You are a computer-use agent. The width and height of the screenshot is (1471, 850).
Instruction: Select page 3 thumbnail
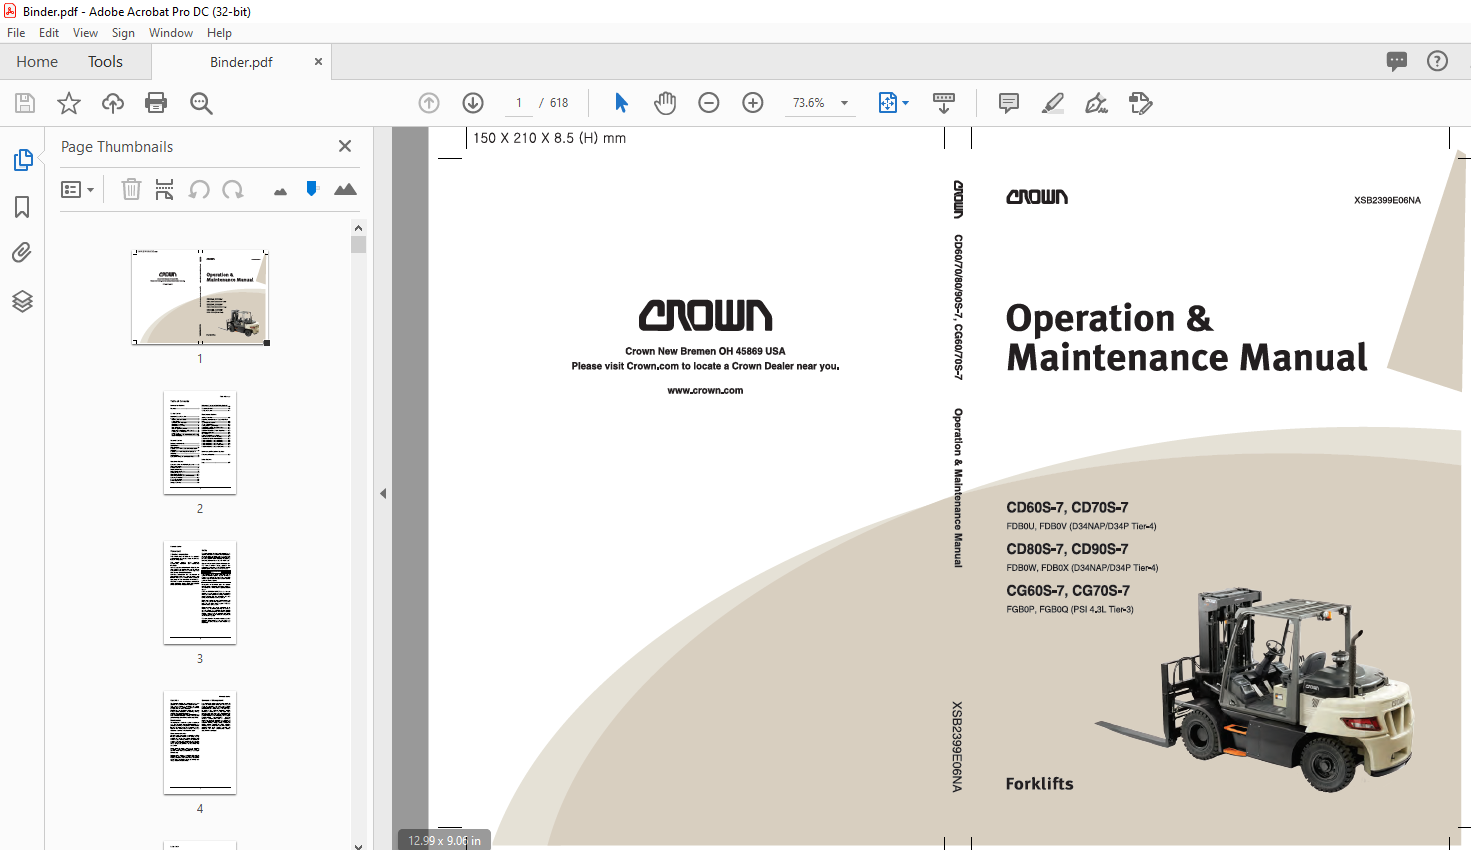200,592
